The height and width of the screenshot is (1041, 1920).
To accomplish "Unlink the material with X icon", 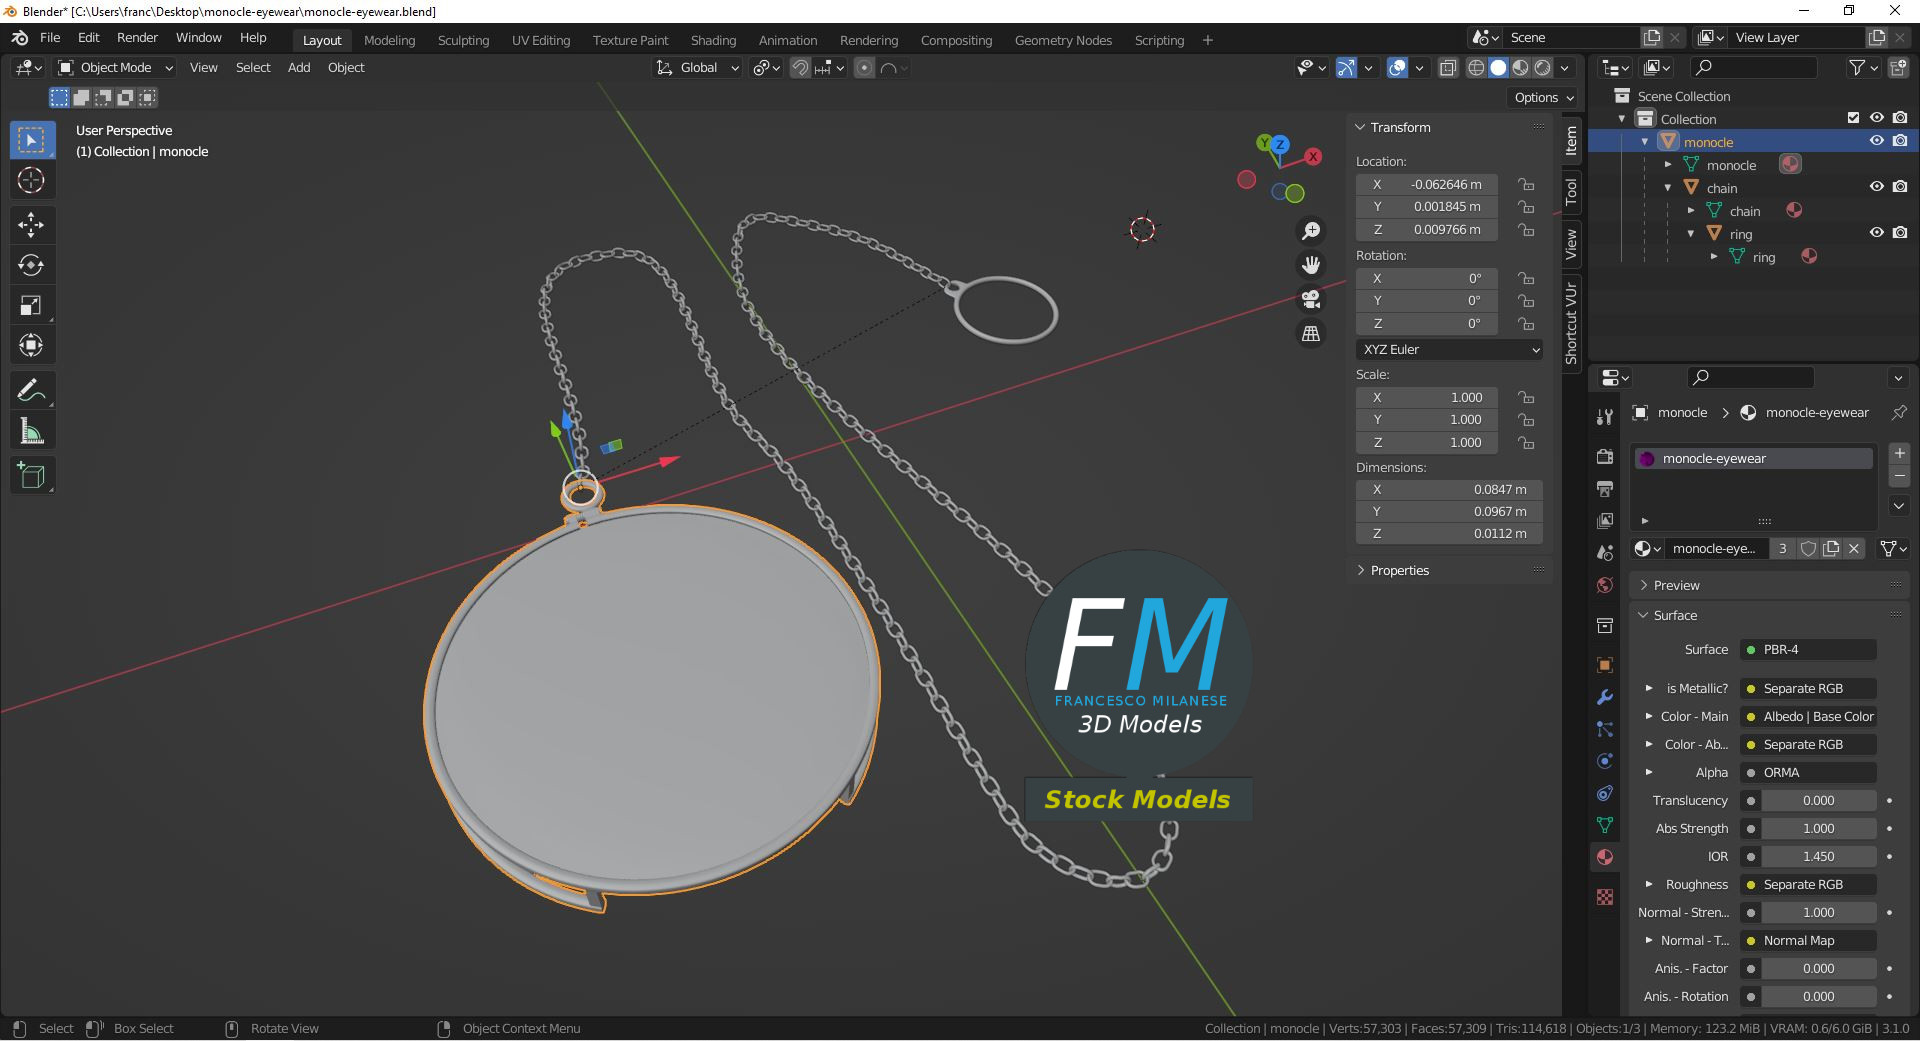I will [1854, 548].
